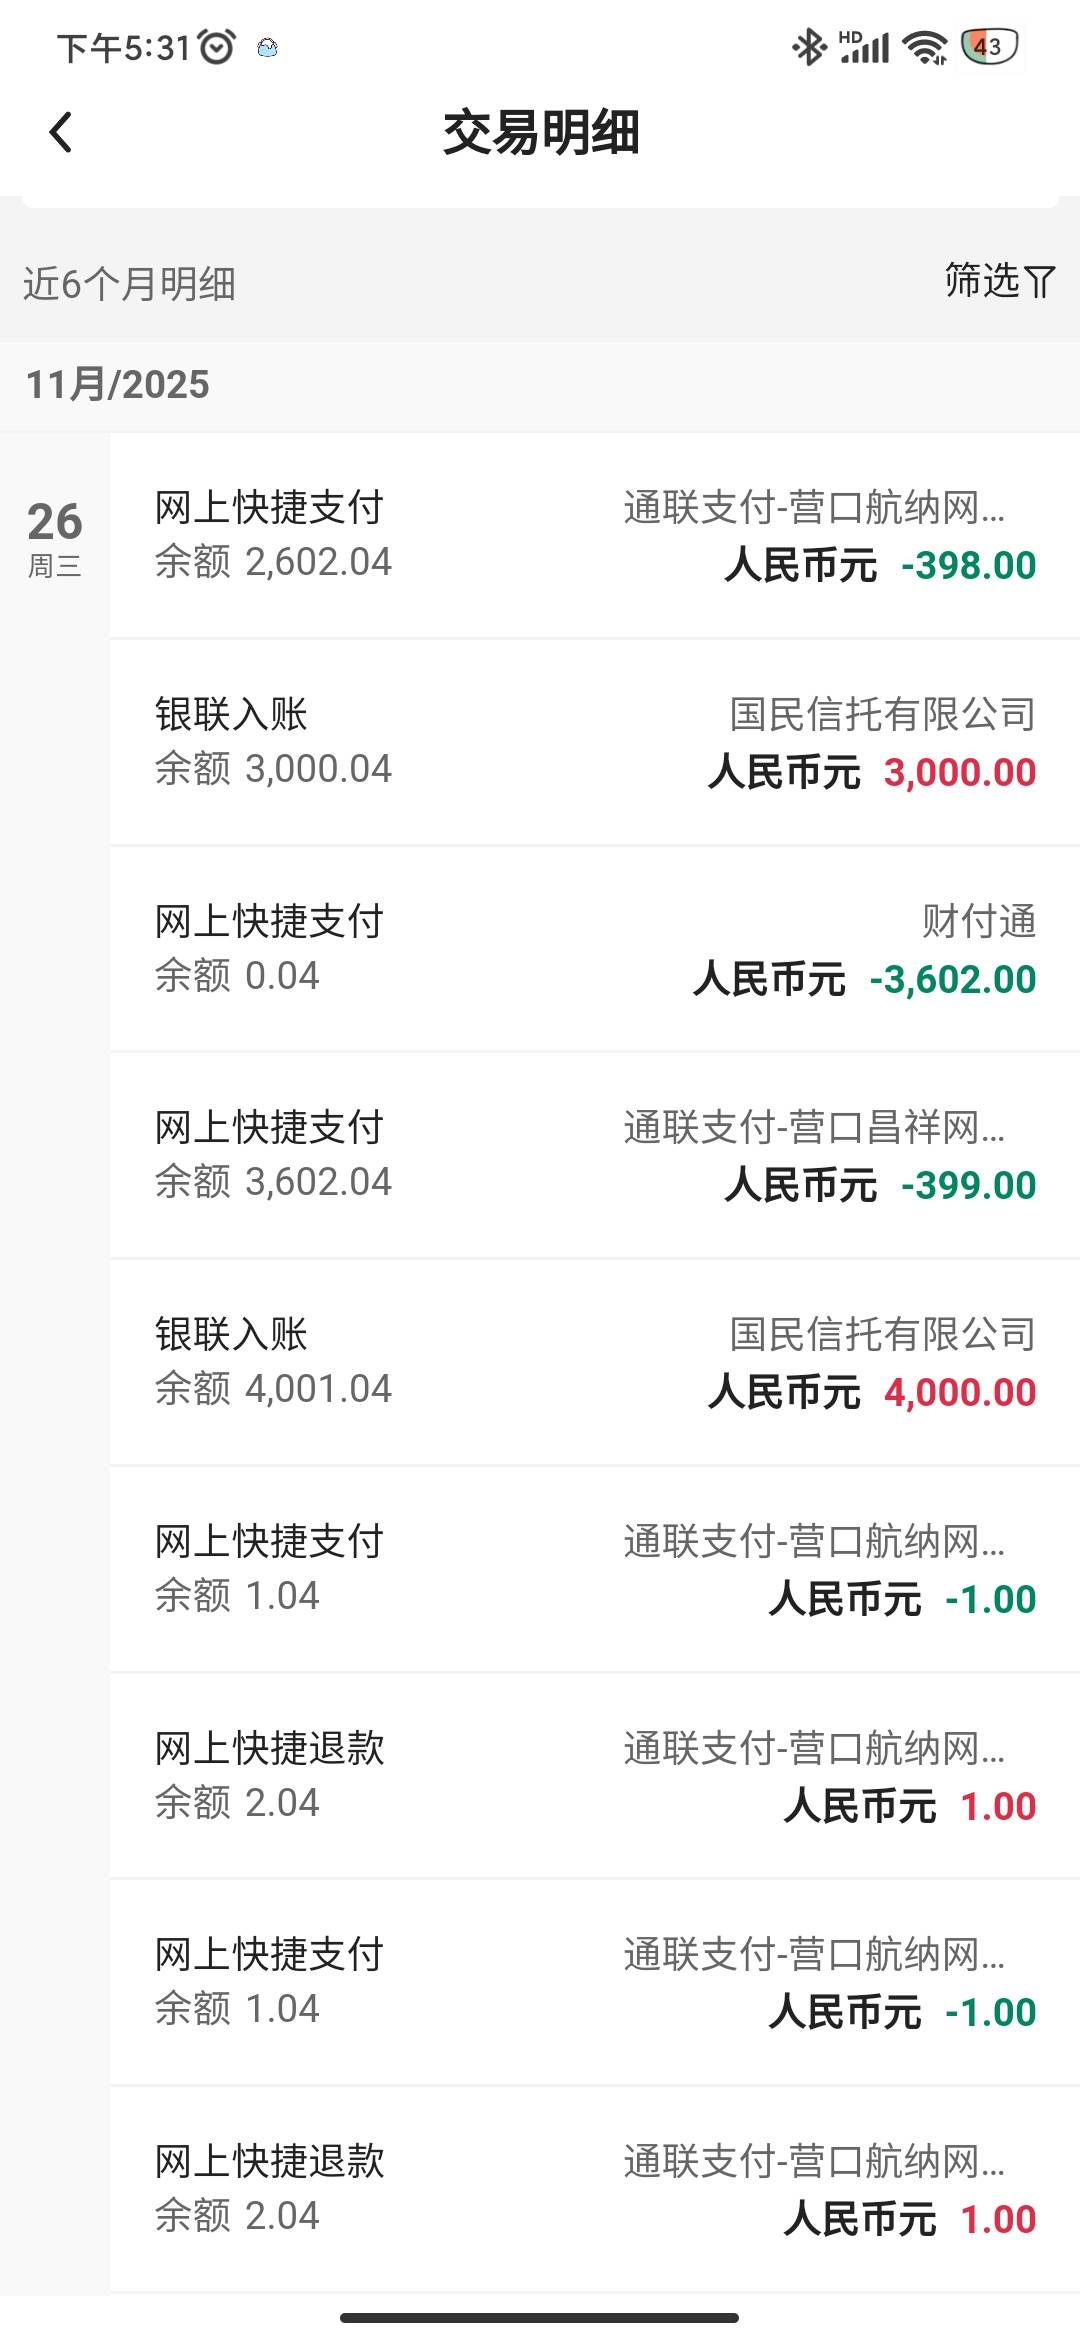The image size is (1080, 2340).
Task: Open the 3,000.00 国民信托 deposit entry
Action: point(594,743)
